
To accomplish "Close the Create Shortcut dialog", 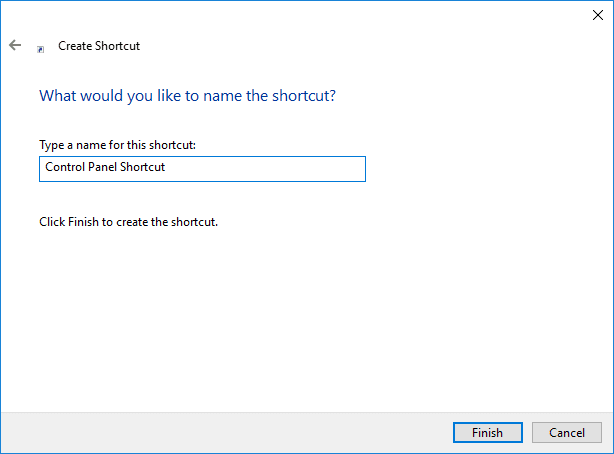I will 597,14.
